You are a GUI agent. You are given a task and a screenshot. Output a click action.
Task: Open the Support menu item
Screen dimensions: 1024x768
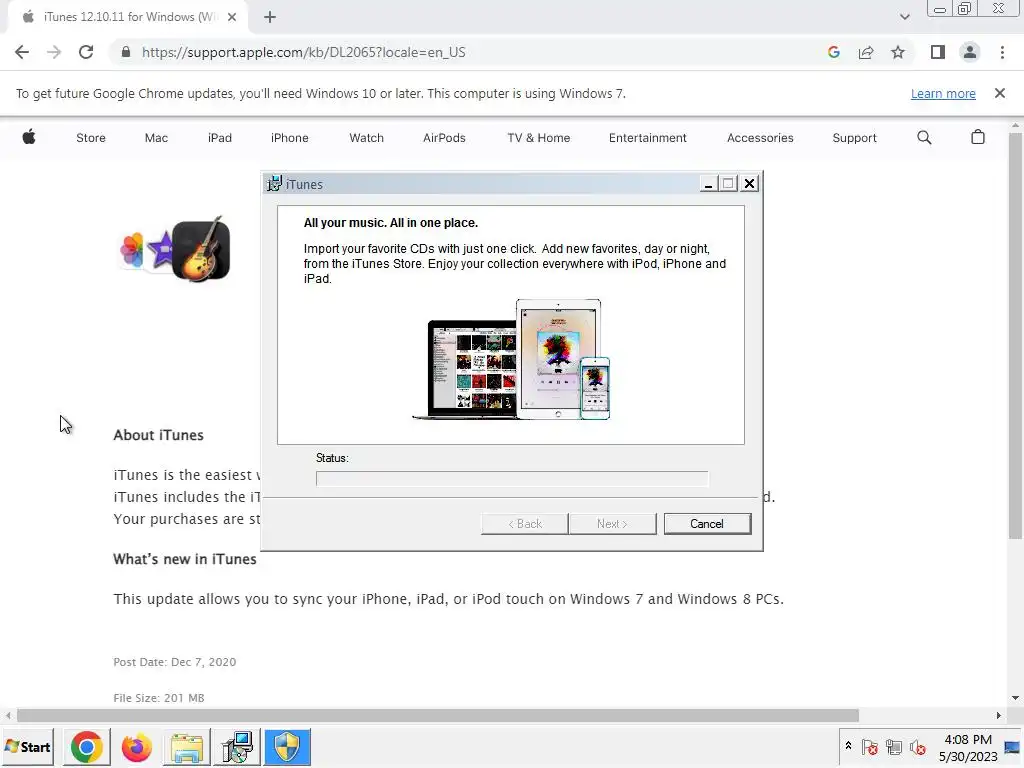click(854, 138)
